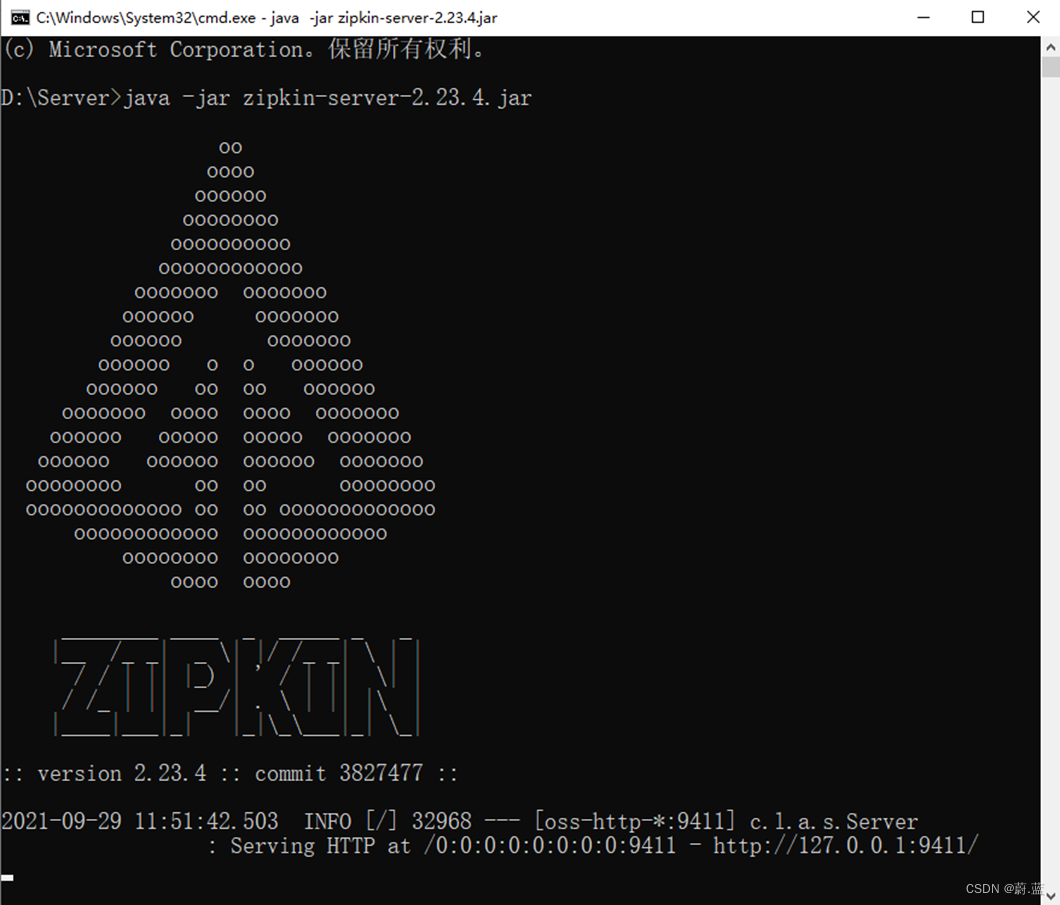The height and width of the screenshot is (905, 1060).
Task: Click the 'commit 3827477' text
Action: (339, 773)
